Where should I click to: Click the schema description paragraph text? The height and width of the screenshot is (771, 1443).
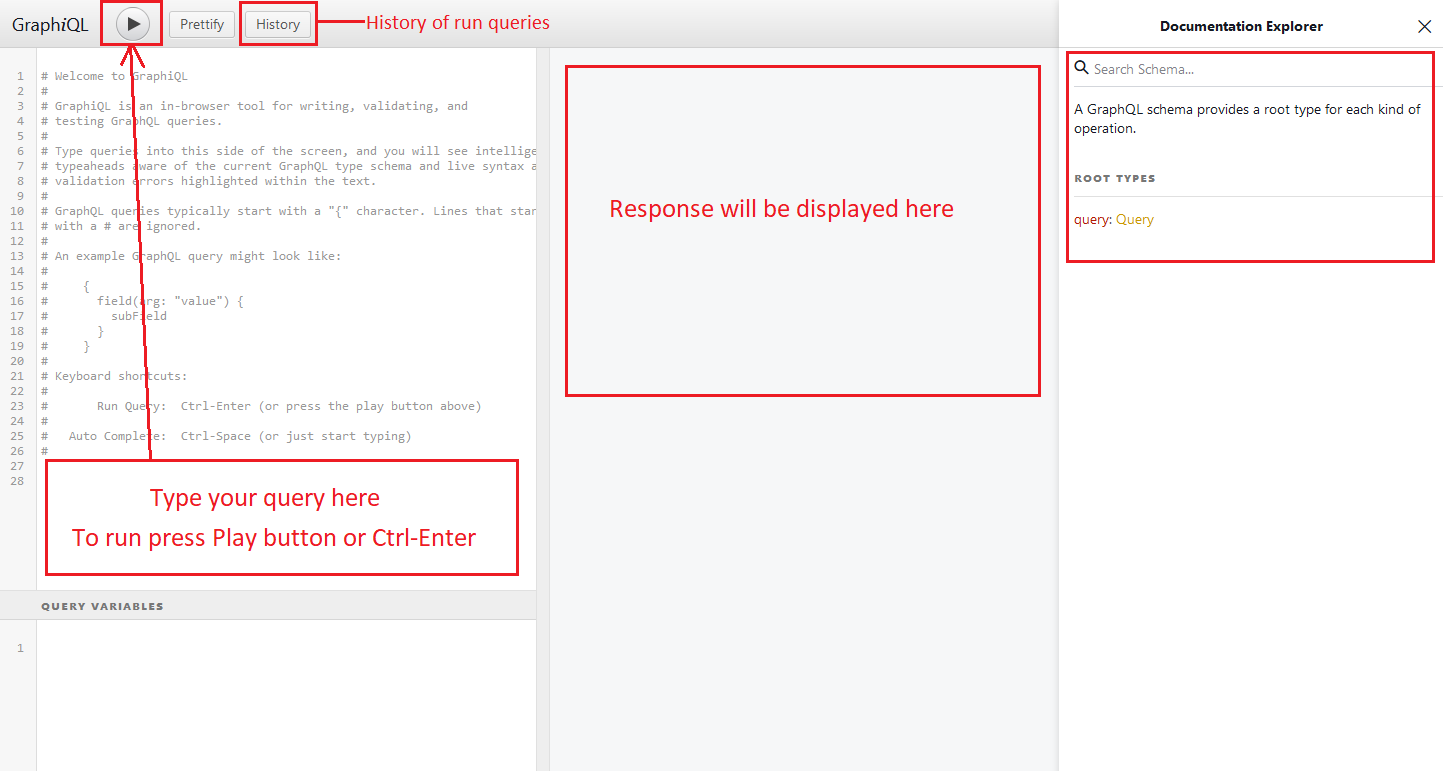pyautogui.click(x=1248, y=119)
